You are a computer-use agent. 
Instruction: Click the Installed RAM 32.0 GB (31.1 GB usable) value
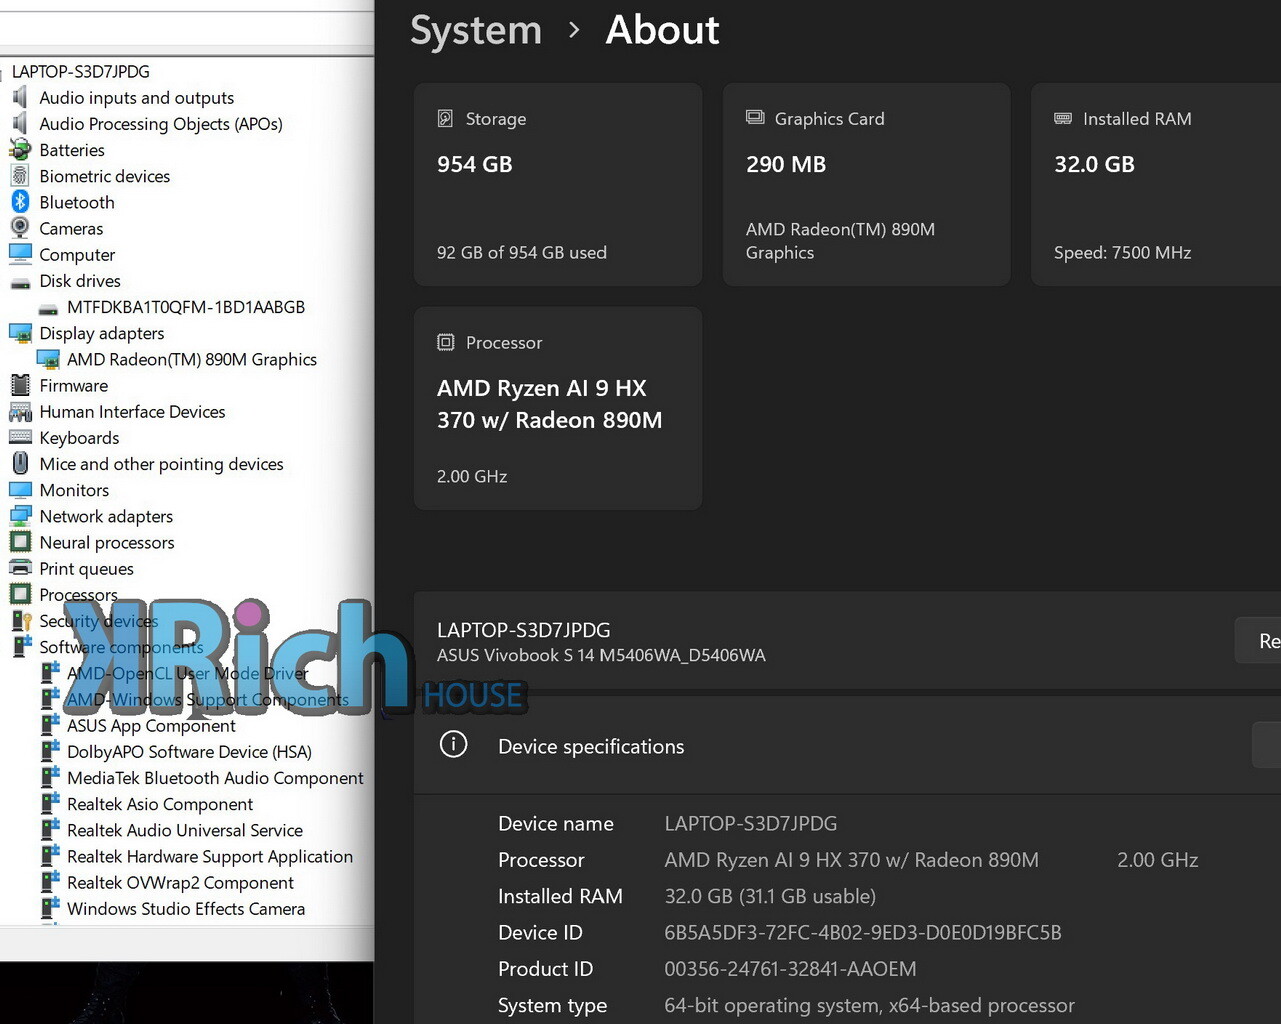770,896
